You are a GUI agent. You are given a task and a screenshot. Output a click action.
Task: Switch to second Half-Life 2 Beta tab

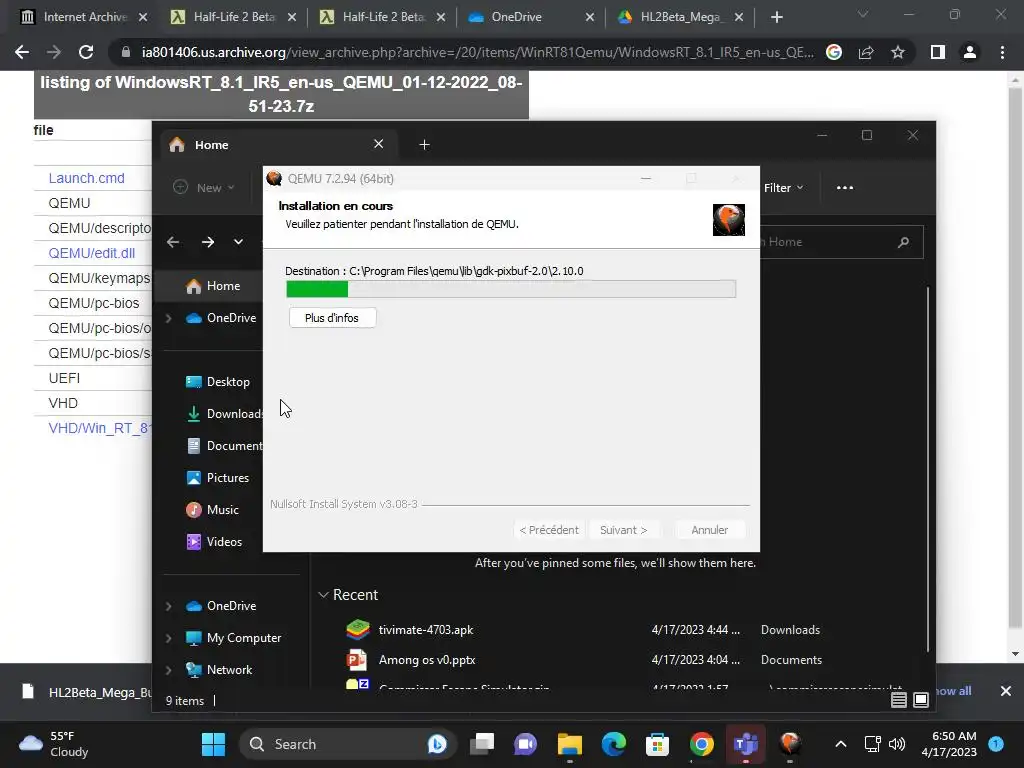pyautogui.click(x=383, y=17)
